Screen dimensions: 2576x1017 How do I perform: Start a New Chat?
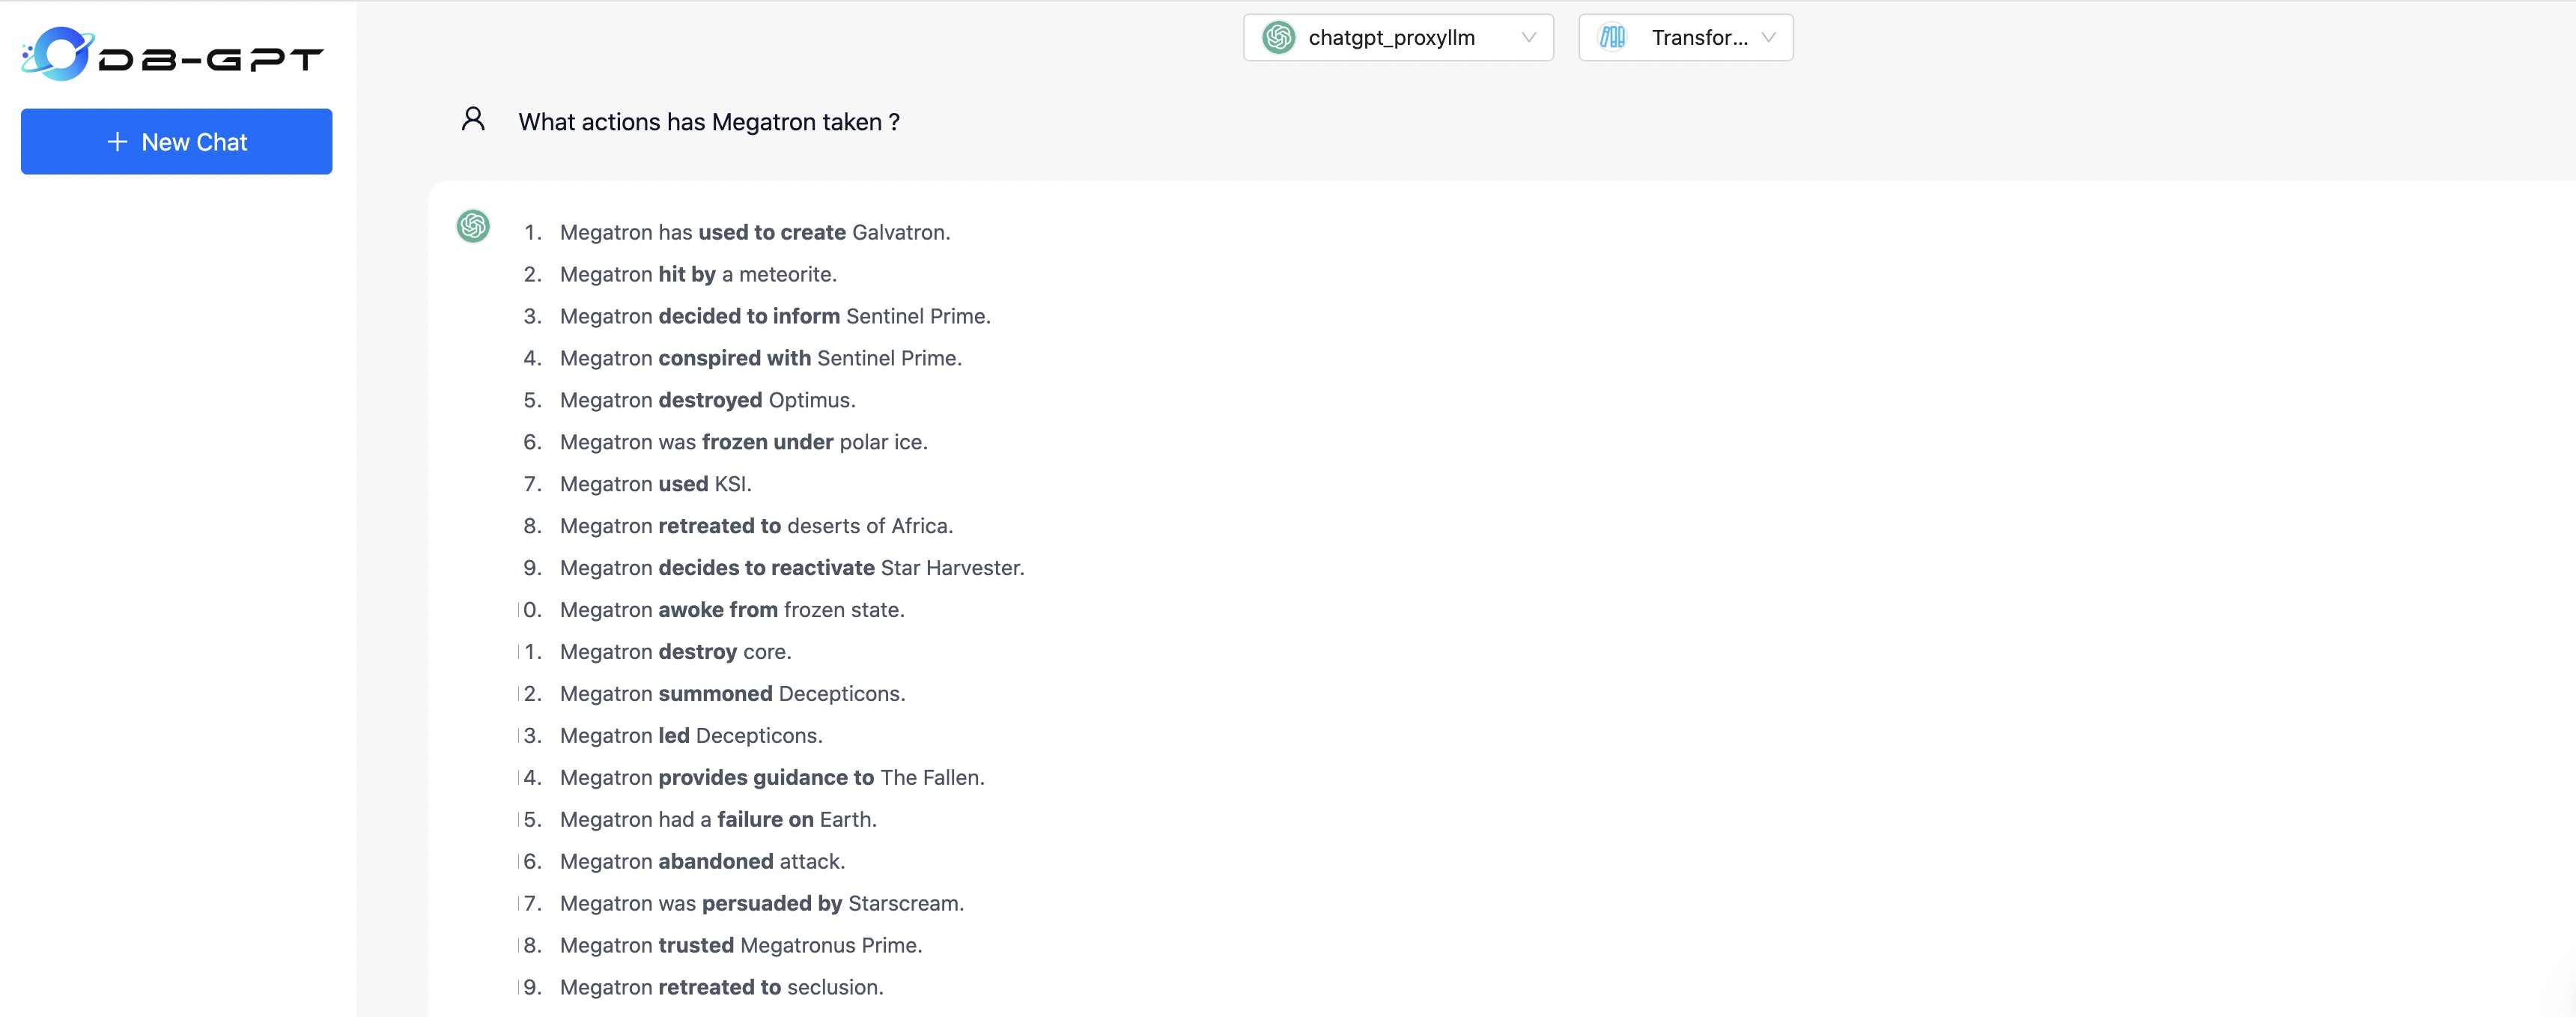[177, 142]
